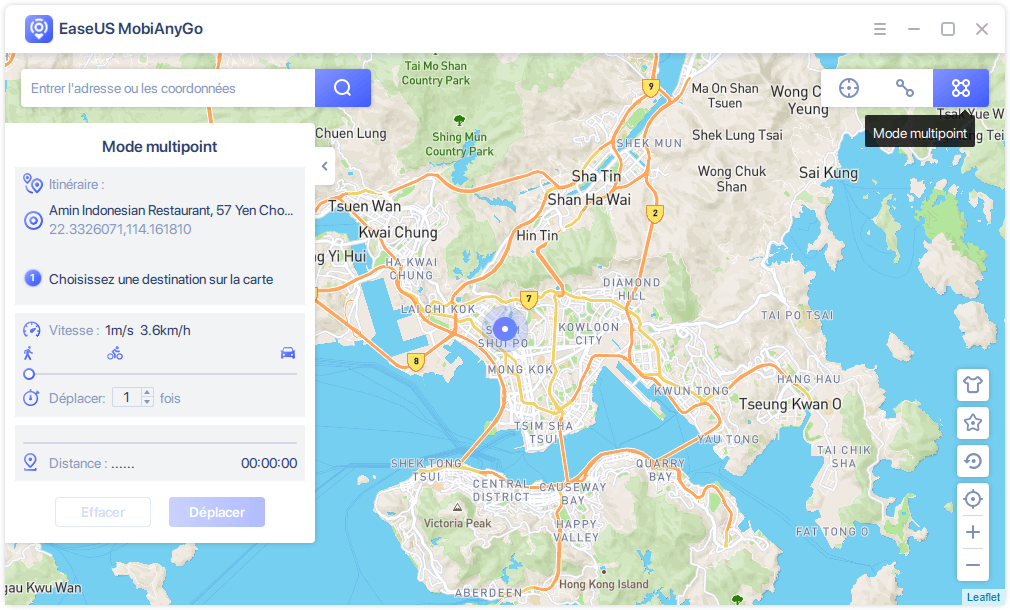Screen dimensions: 1010x610
Task: Select walking speed icon
Action: click(27, 353)
